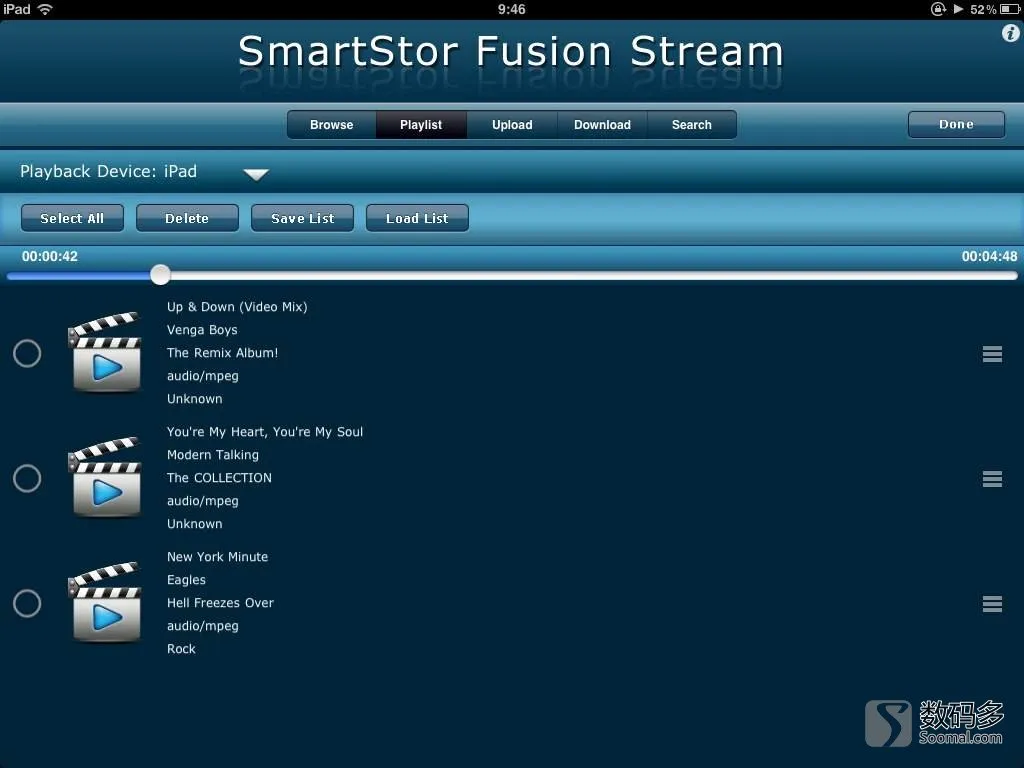Image resolution: width=1024 pixels, height=768 pixels.
Task: Open the Upload tab
Action: pos(512,125)
